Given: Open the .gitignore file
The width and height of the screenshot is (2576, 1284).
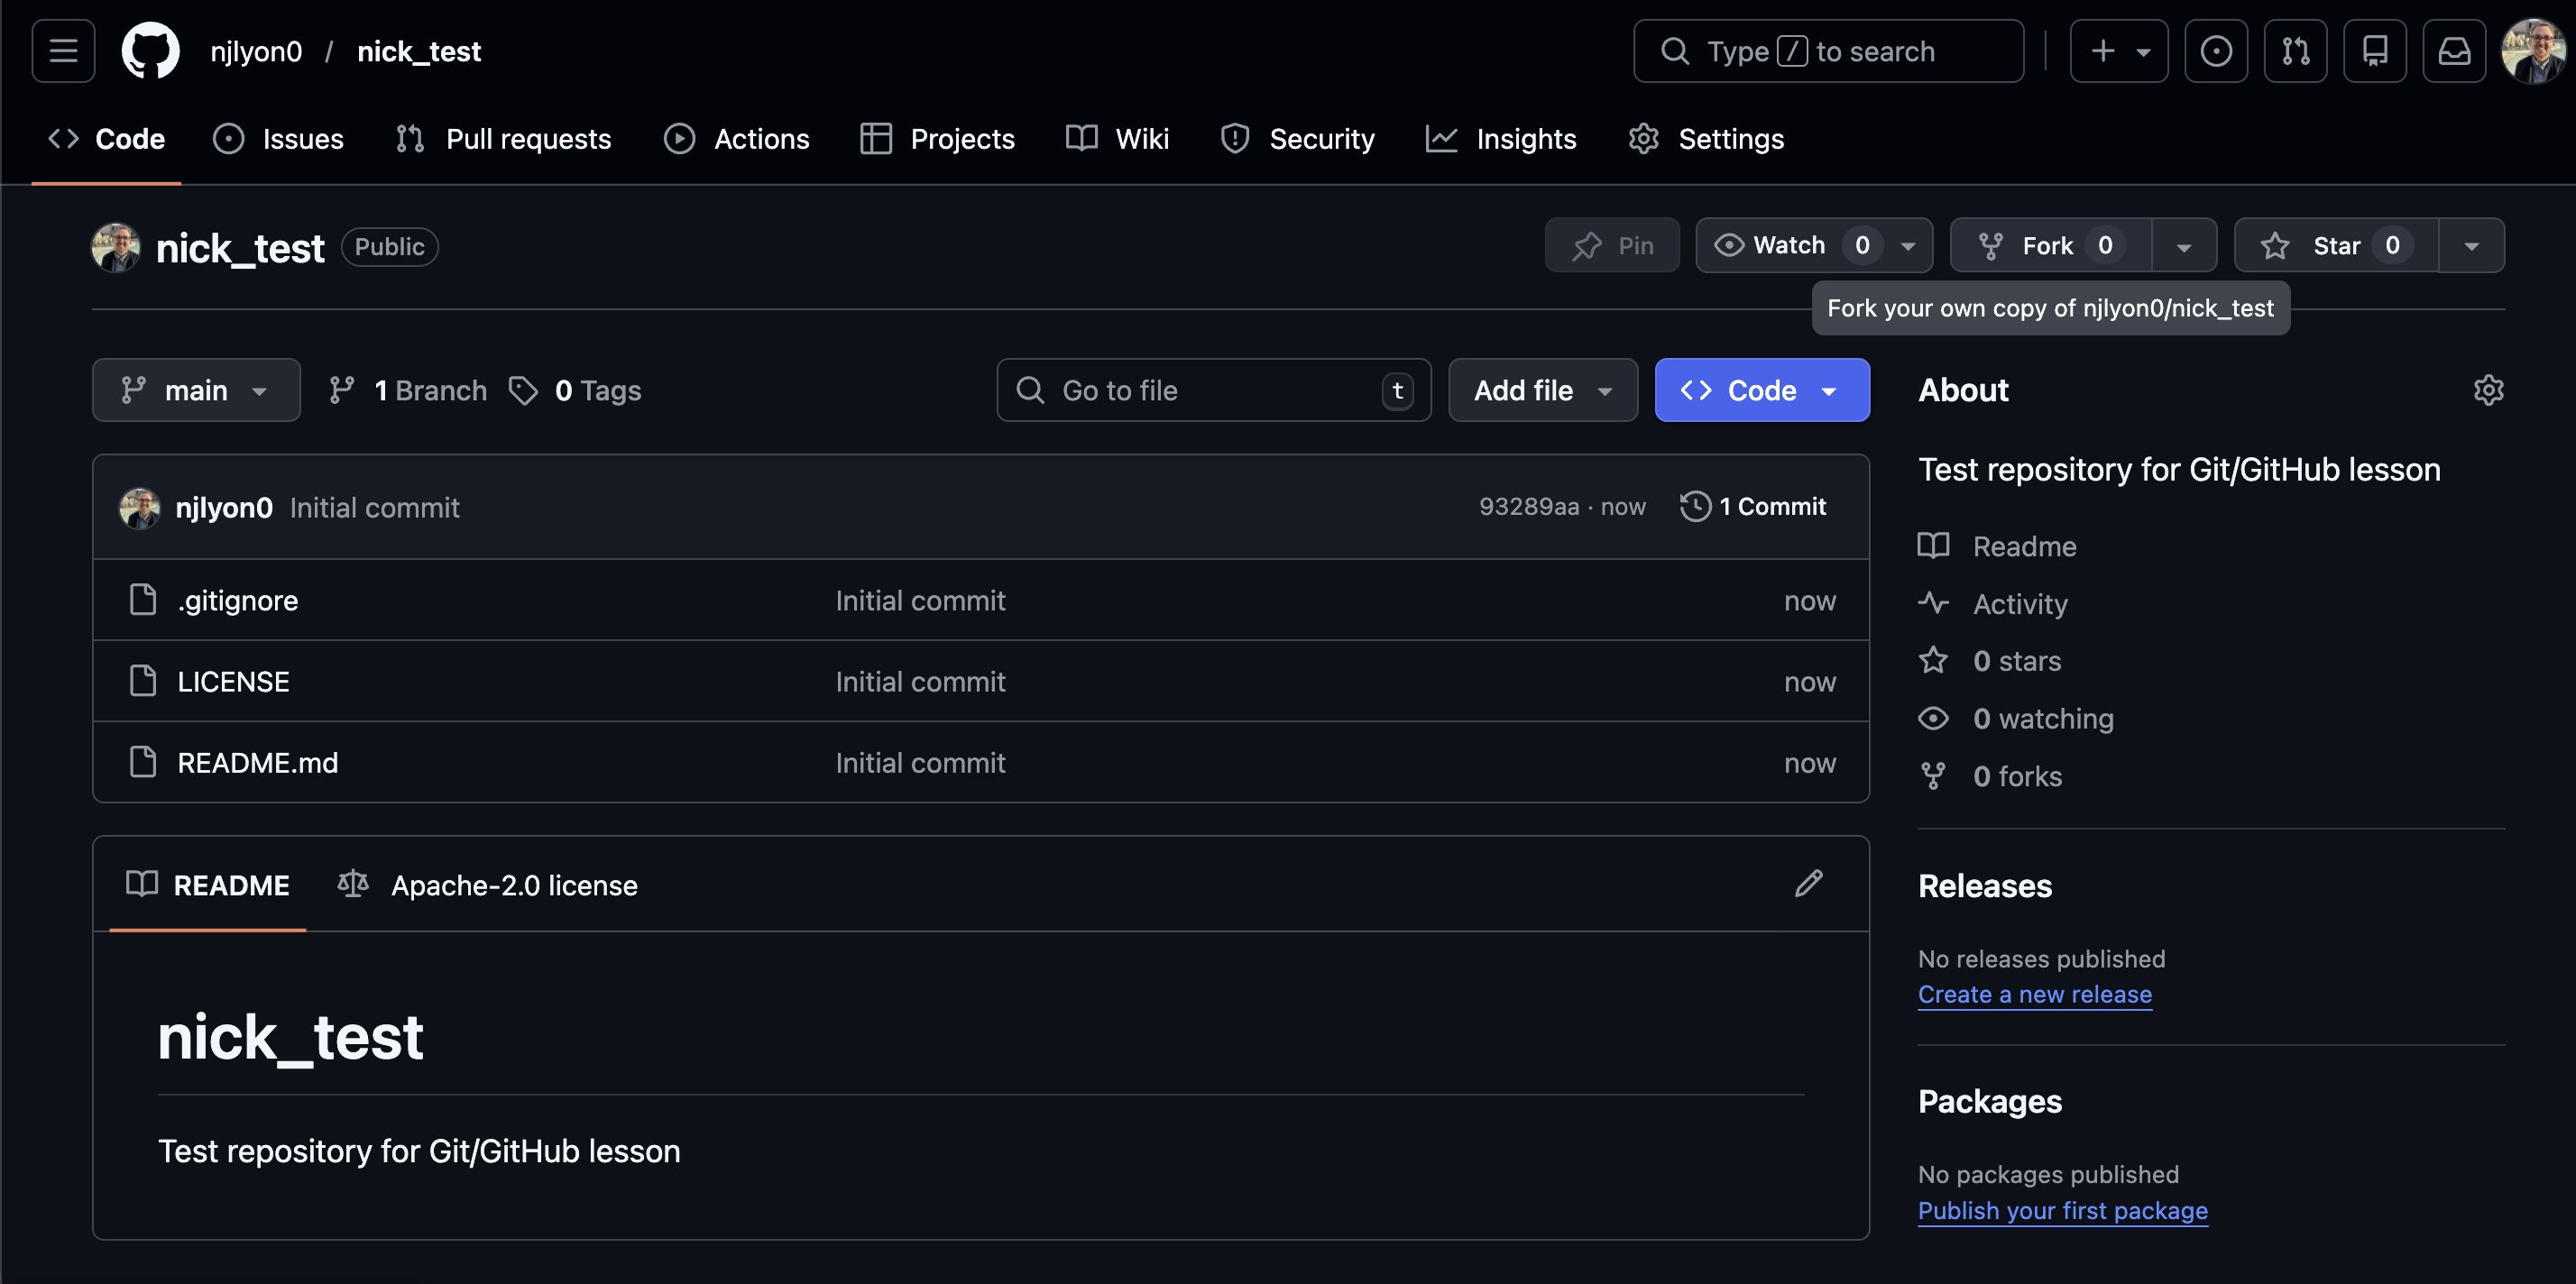Looking at the screenshot, I should [x=238, y=600].
